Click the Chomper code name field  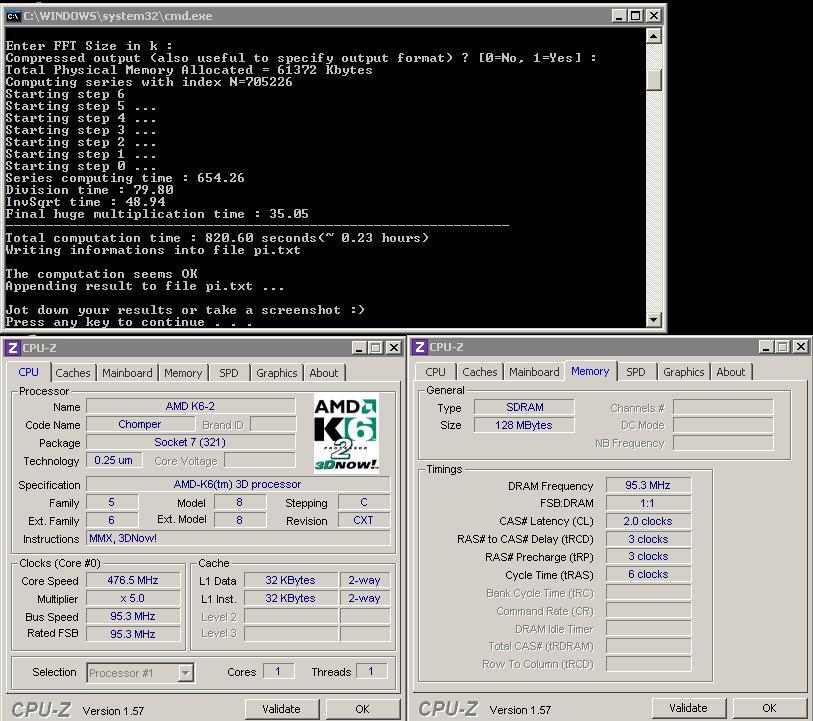click(x=139, y=424)
